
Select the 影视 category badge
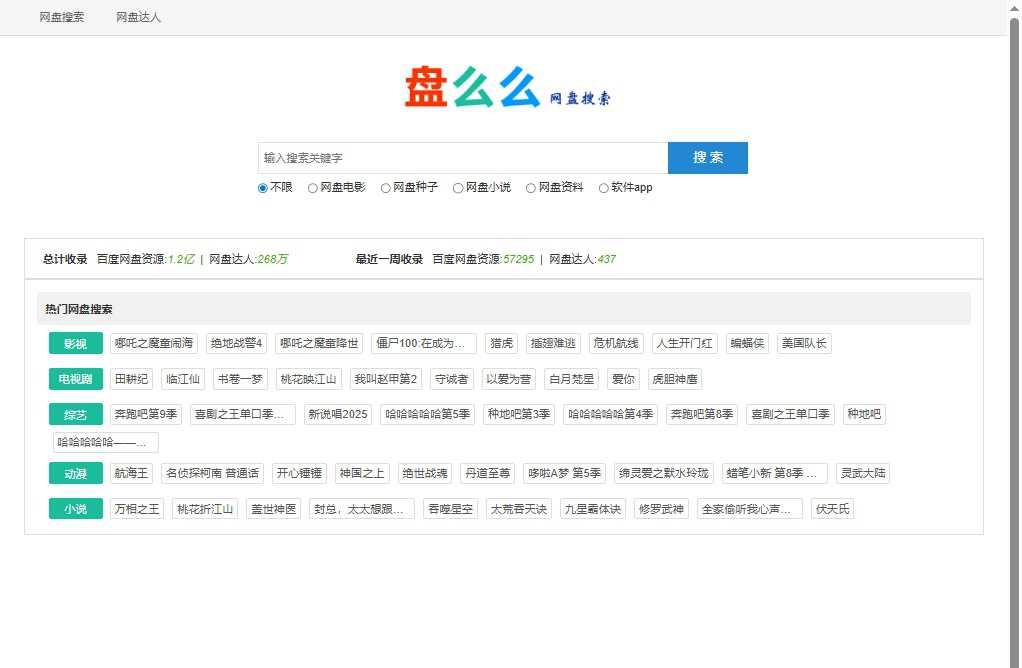coord(75,343)
